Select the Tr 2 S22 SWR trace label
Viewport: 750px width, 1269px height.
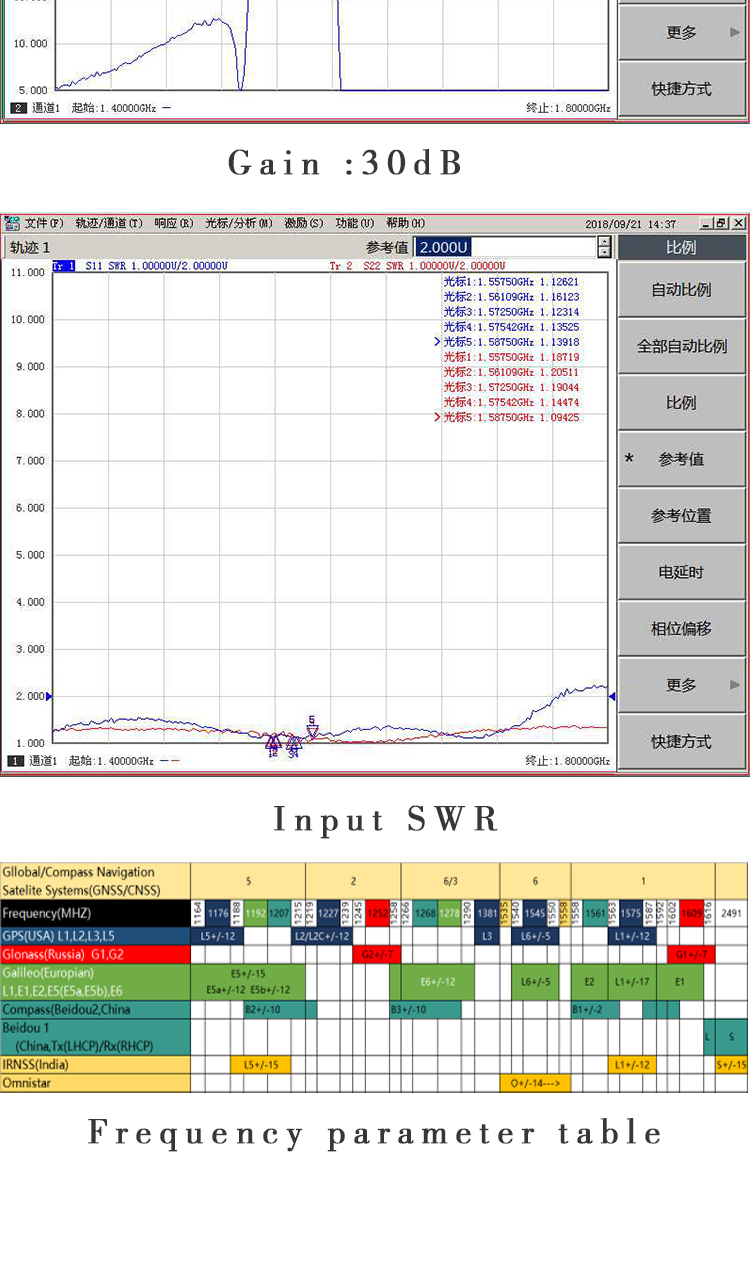417,266
